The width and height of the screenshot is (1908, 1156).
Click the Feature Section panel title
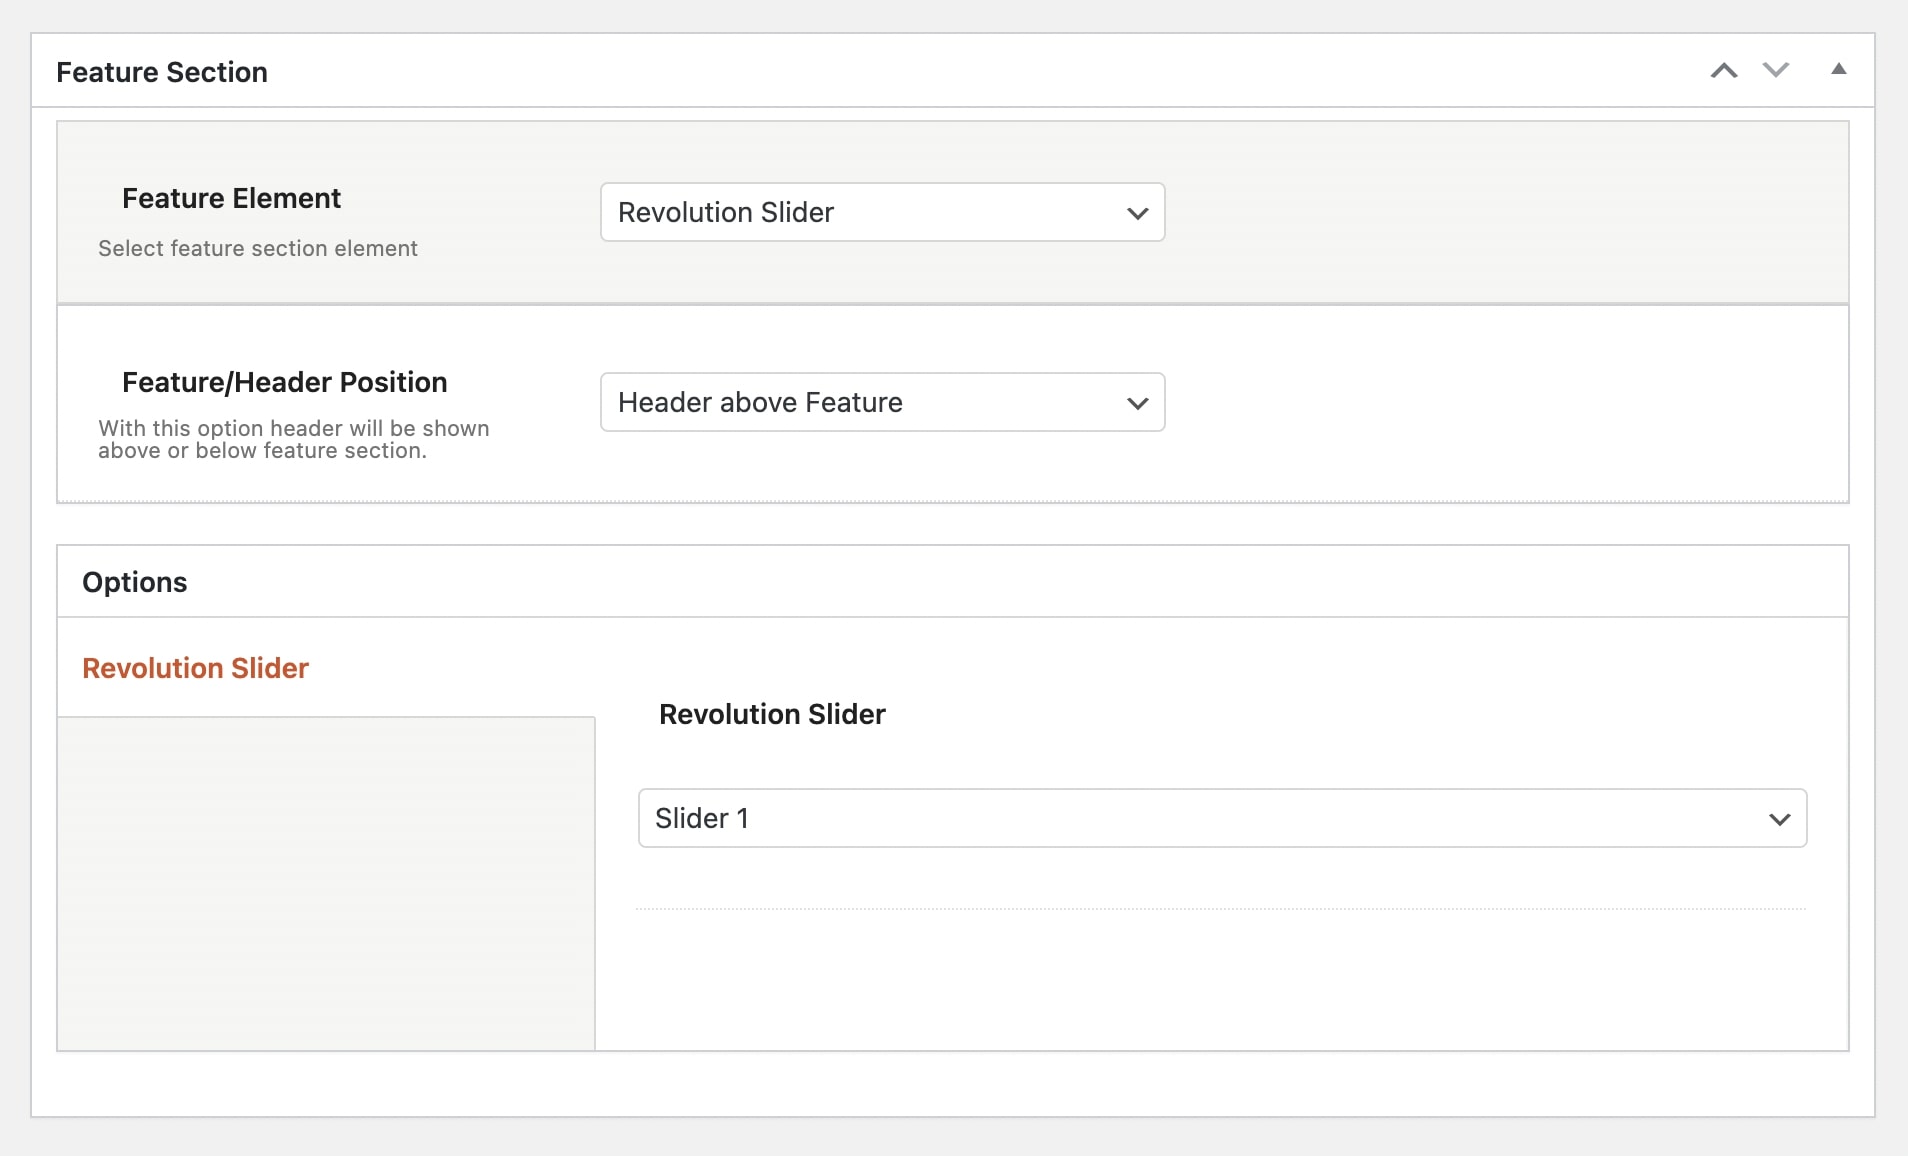[x=162, y=72]
